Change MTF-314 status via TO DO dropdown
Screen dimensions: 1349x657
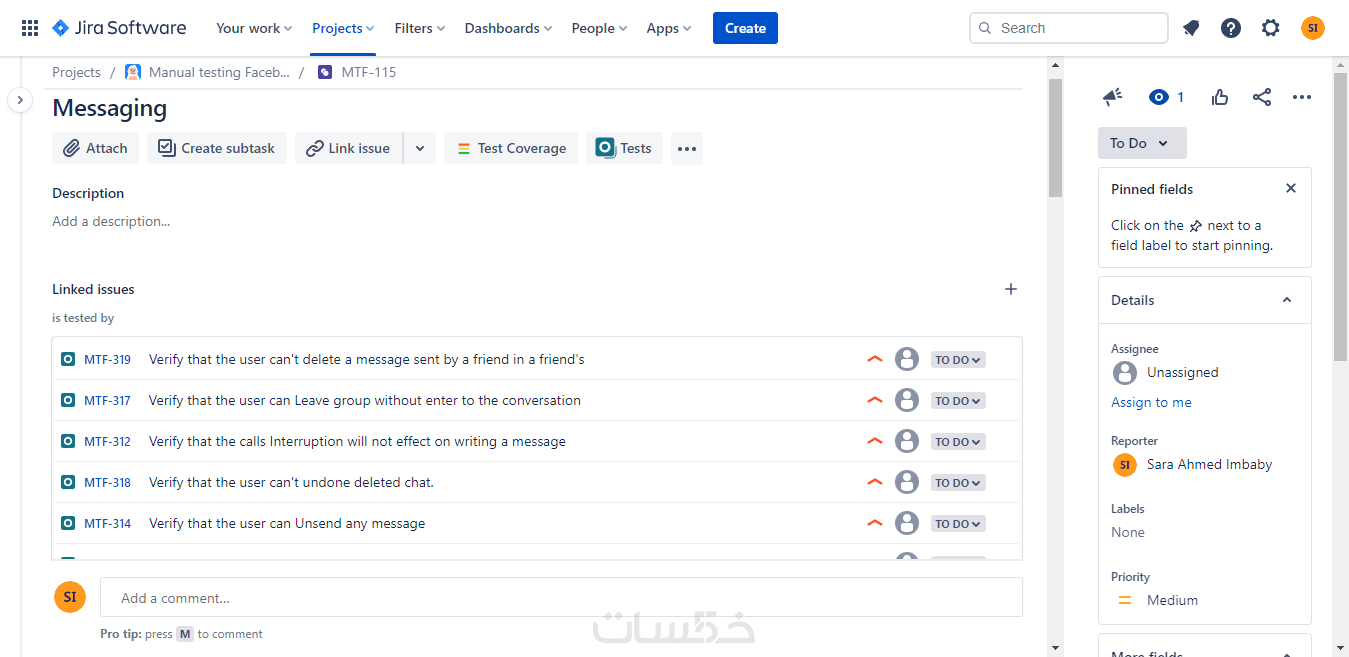click(x=958, y=524)
